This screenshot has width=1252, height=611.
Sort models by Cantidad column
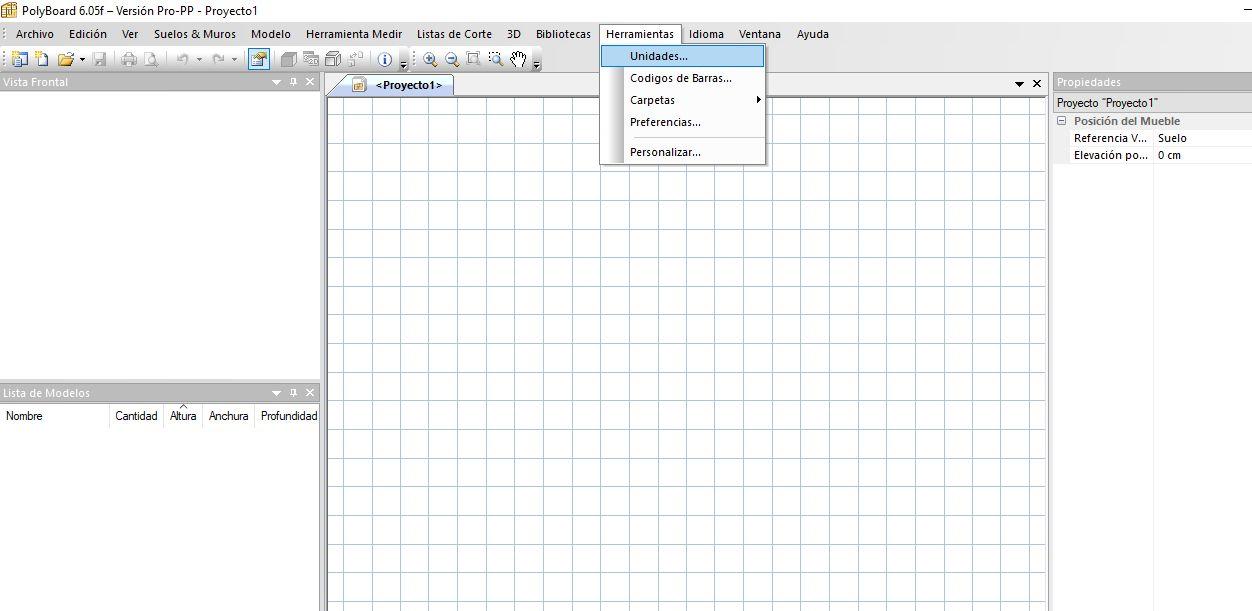[x=136, y=416]
